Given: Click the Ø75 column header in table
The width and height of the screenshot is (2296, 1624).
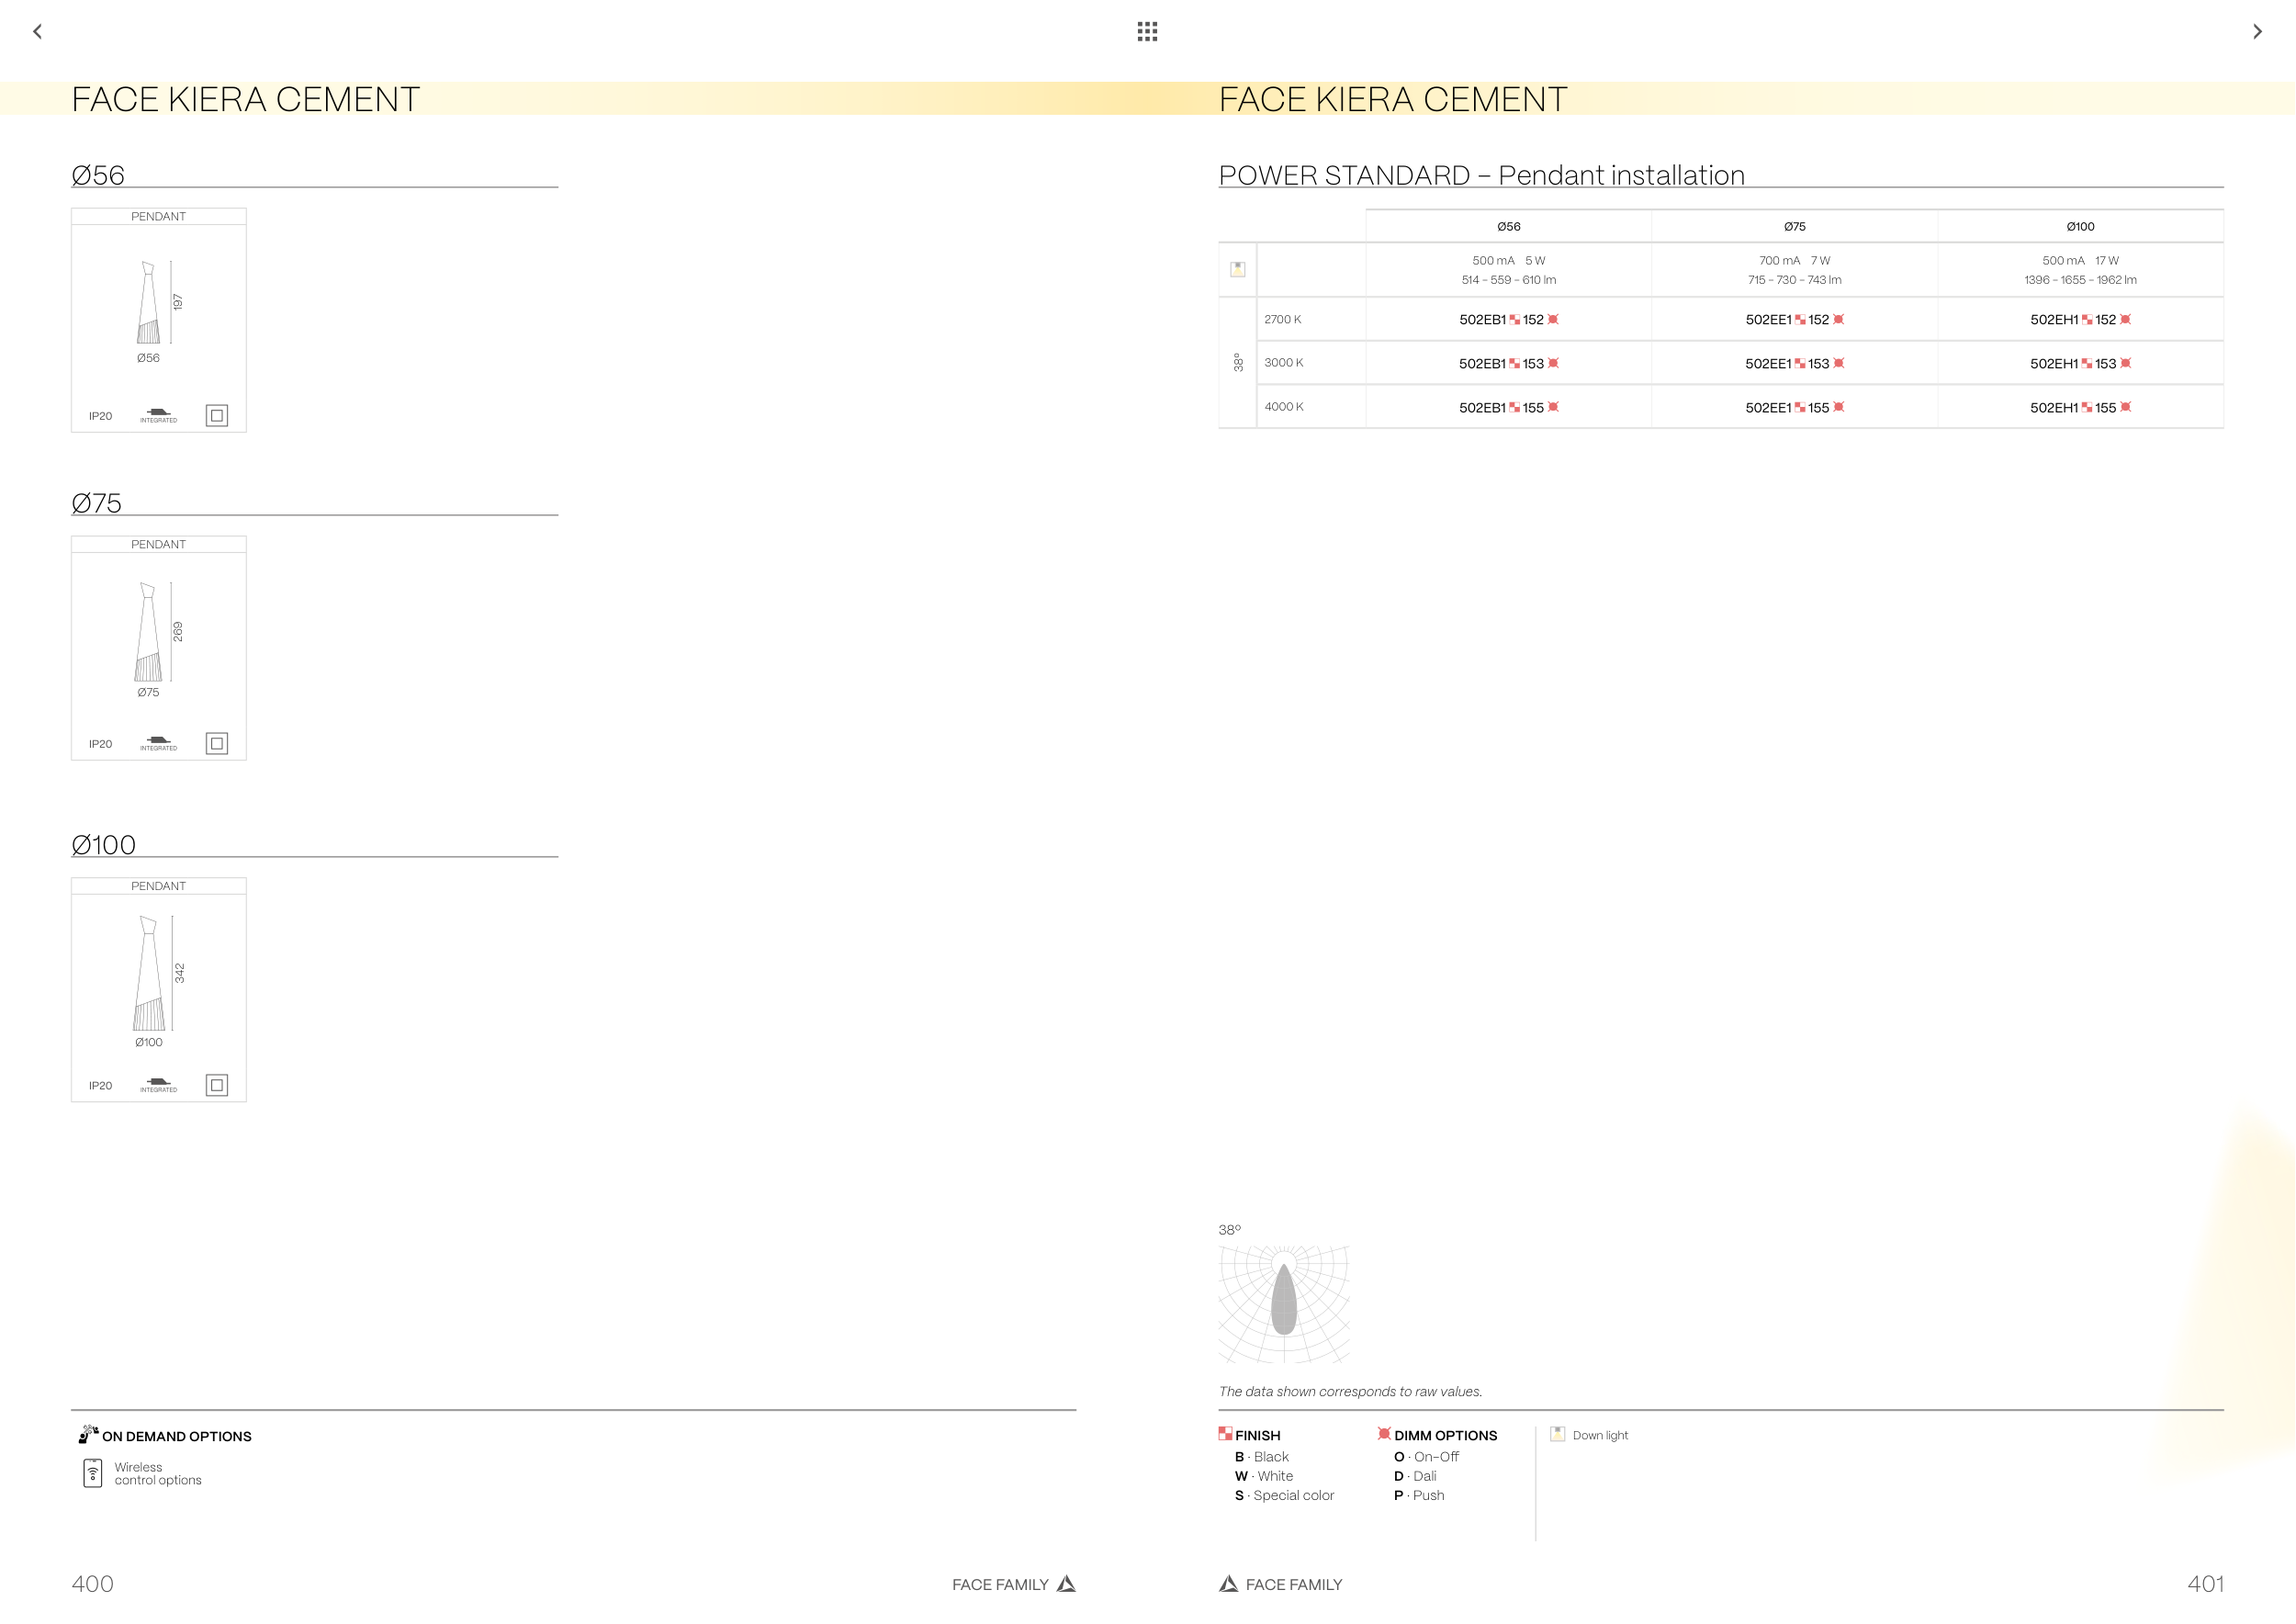Looking at the screenshot, I should 1794,227.
